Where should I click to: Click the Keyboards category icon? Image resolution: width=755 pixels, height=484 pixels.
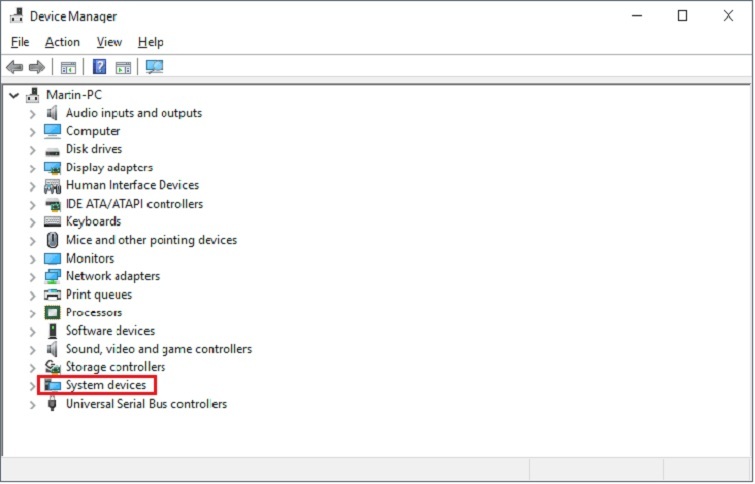click(53, 222)
